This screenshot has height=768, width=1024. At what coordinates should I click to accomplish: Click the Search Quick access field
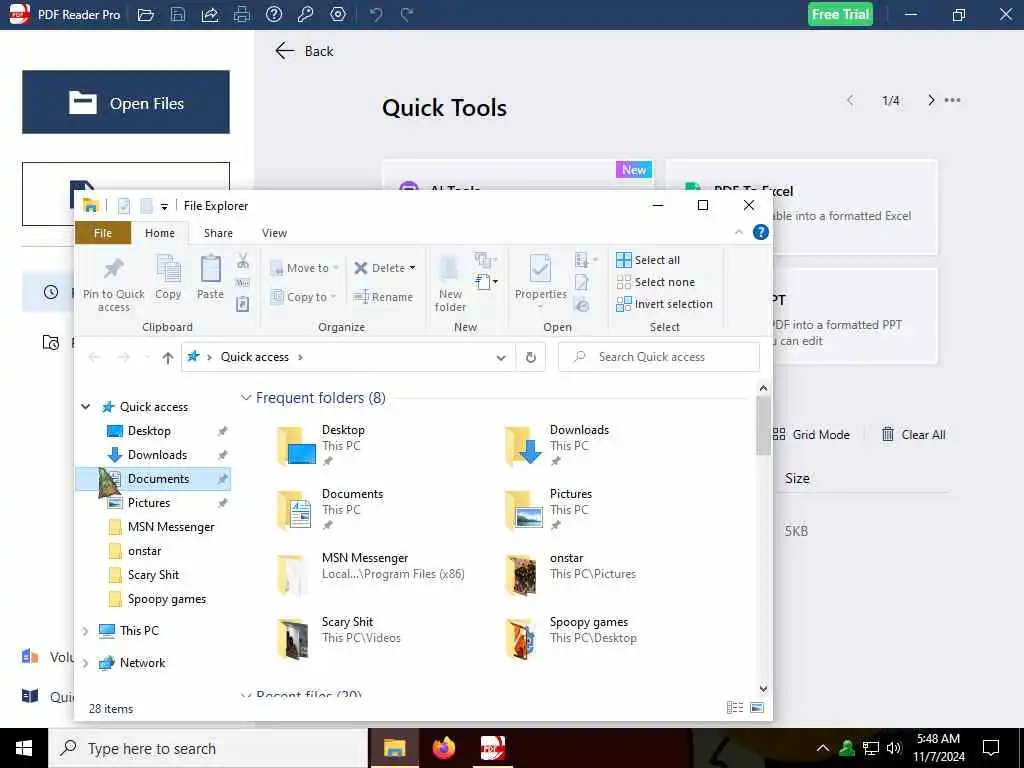point(659,357)
